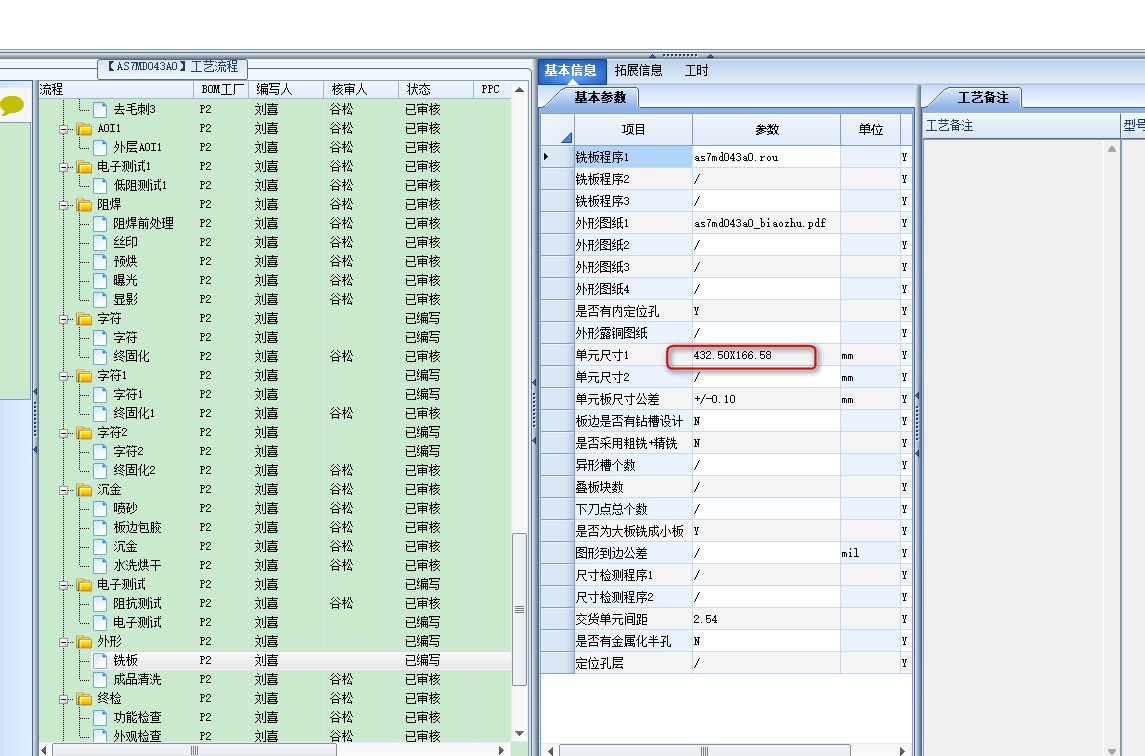Click the document icon beside 成品清洗
Image resolution: width=1145 pixels, height=756 pixels.
(x=100, y=679)
